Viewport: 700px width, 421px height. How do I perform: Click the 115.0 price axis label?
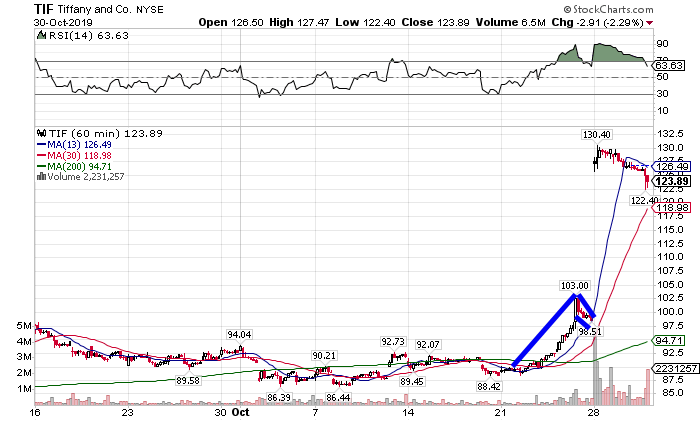[x=670, y=229]
